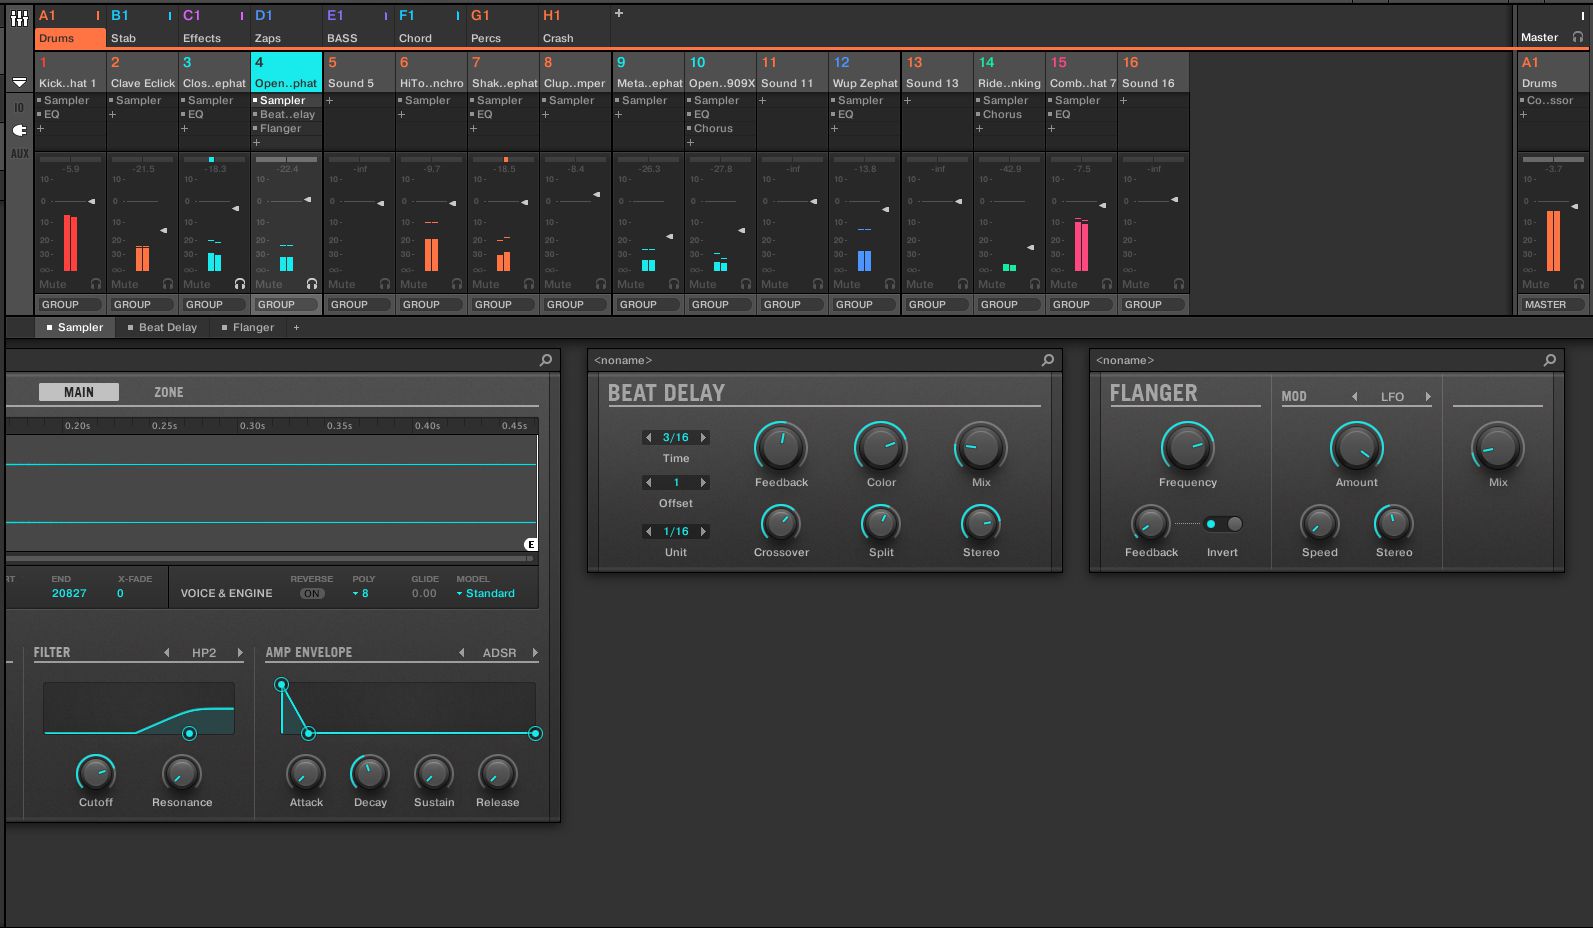This screenshot has height=928, width=1593.
Task: Mute the Master Drums channel
Action: [x=1536, y=284]
